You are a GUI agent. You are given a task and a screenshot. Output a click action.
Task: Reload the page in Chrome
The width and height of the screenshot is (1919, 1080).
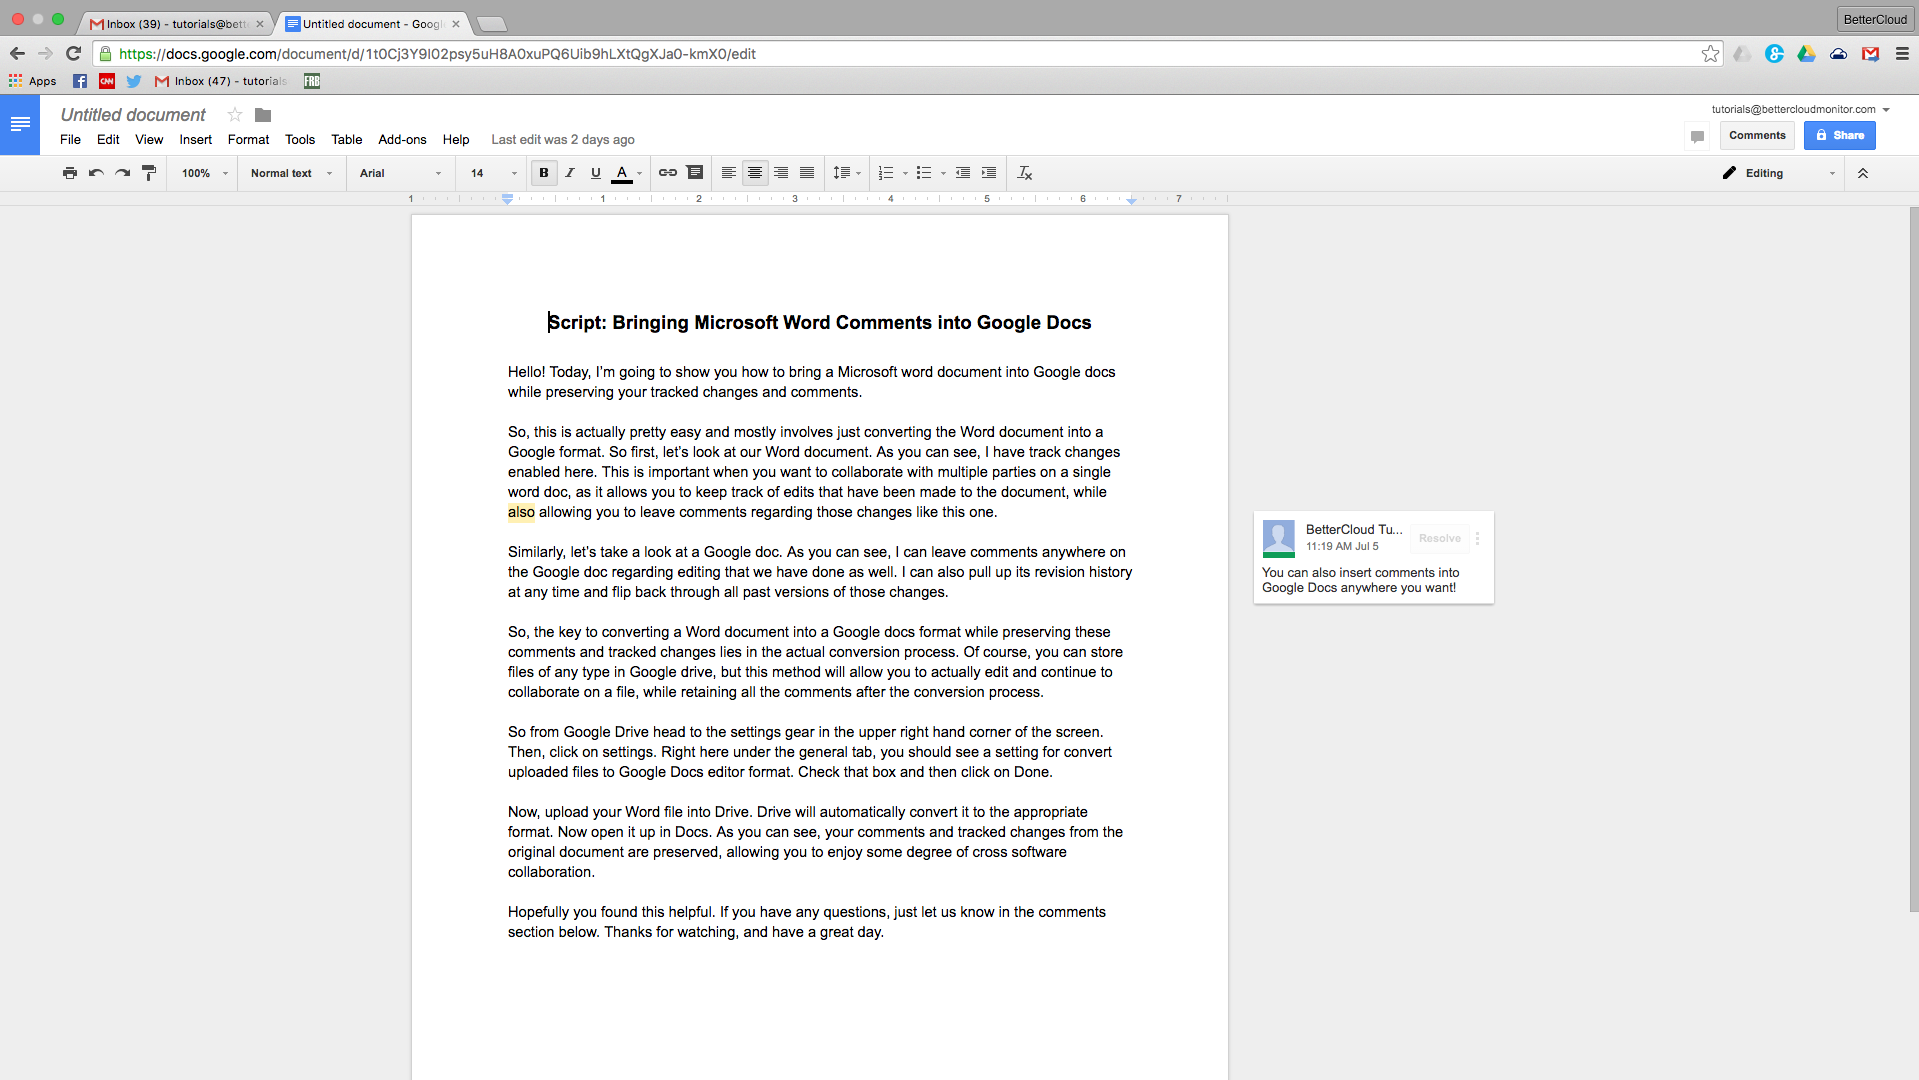[73, 54]
